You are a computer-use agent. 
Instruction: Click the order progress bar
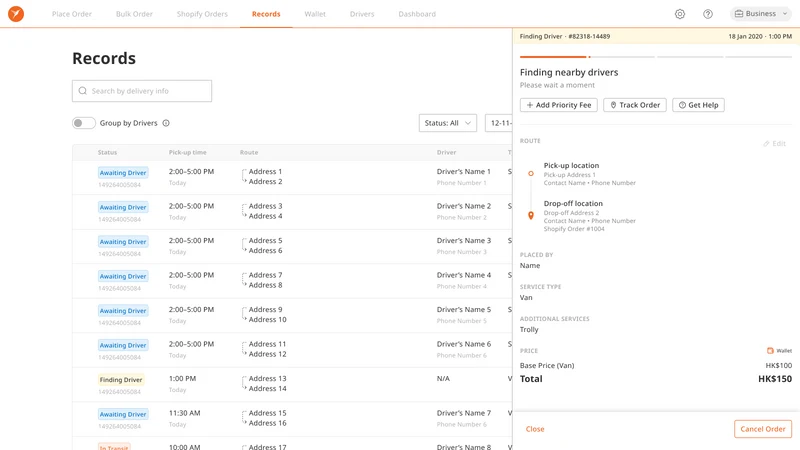pyautogui.click(x=656, y=57)
